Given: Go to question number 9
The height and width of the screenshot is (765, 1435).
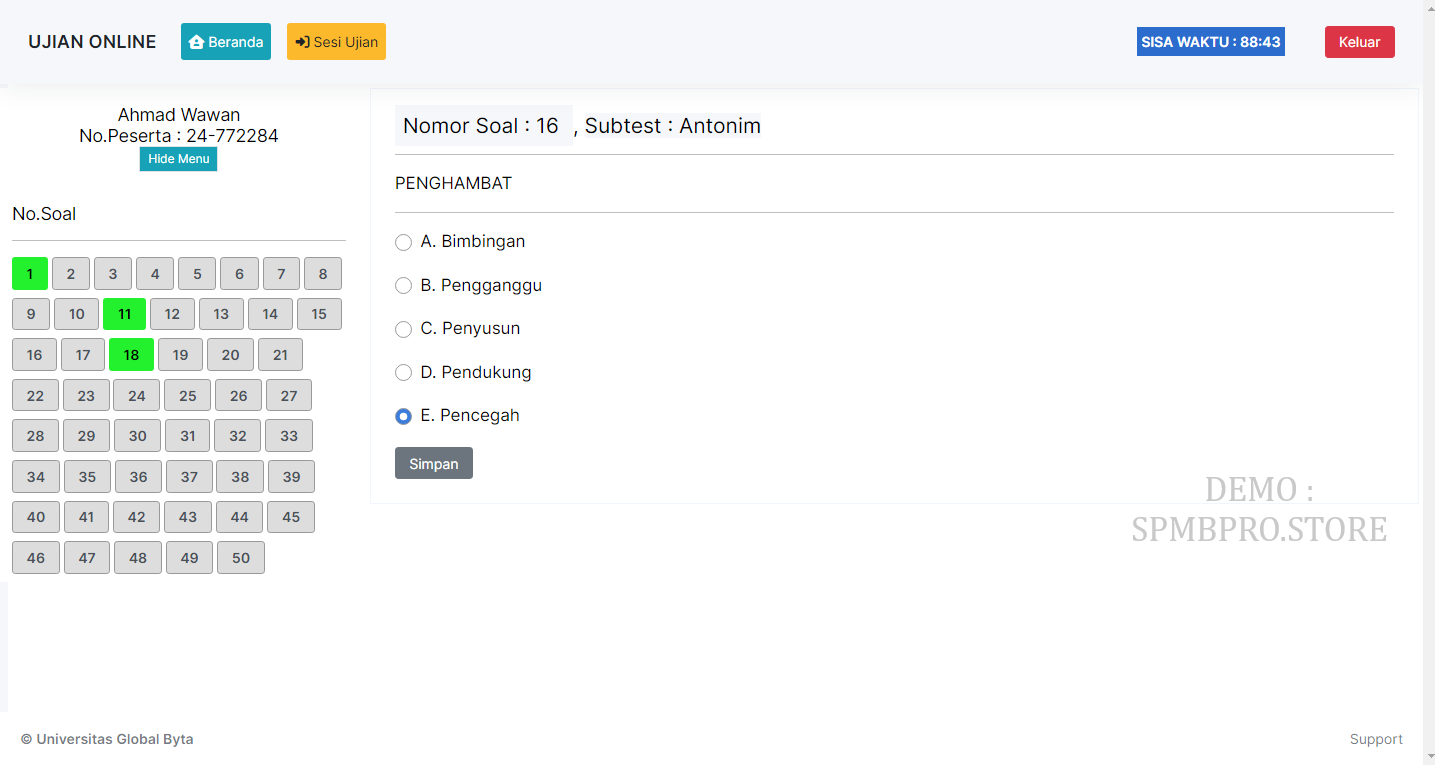Looking at the screenshot, I should click(31, 314).
